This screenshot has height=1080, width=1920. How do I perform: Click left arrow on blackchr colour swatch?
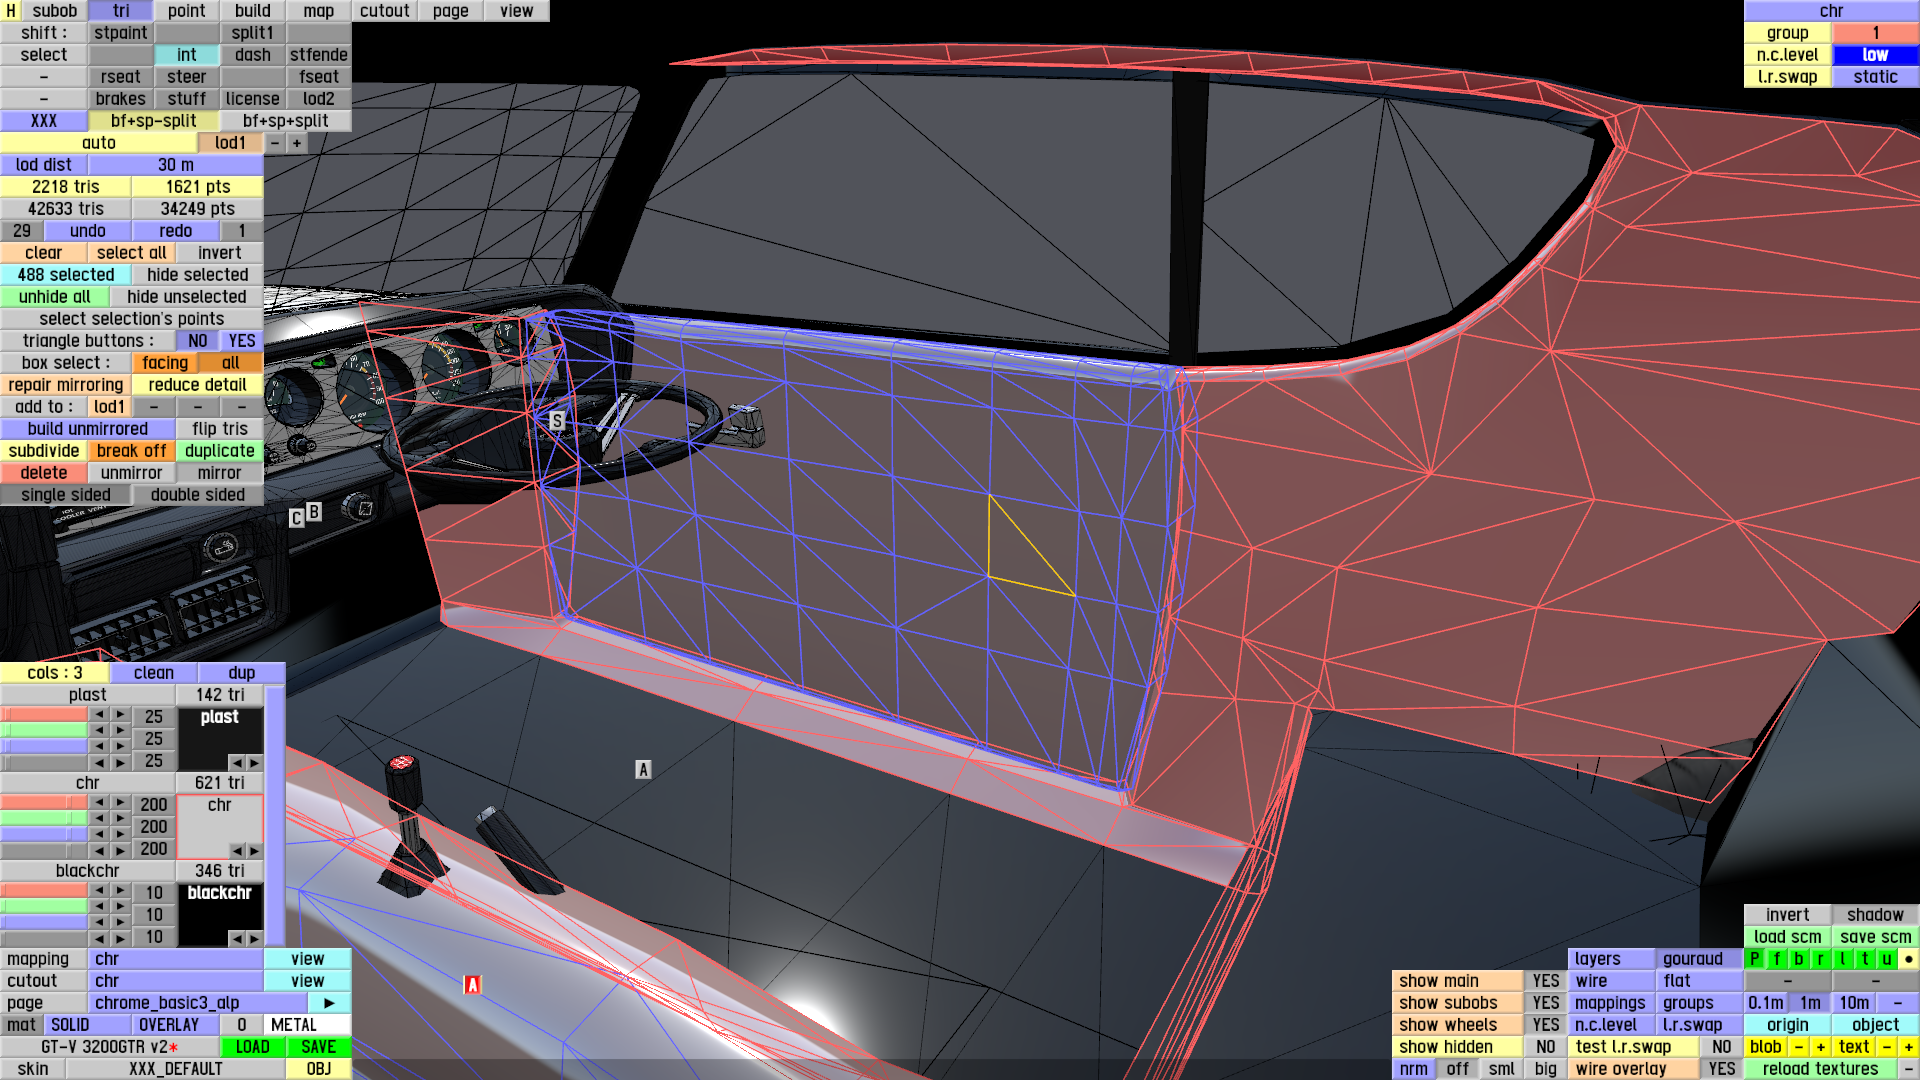click(237, 939)
